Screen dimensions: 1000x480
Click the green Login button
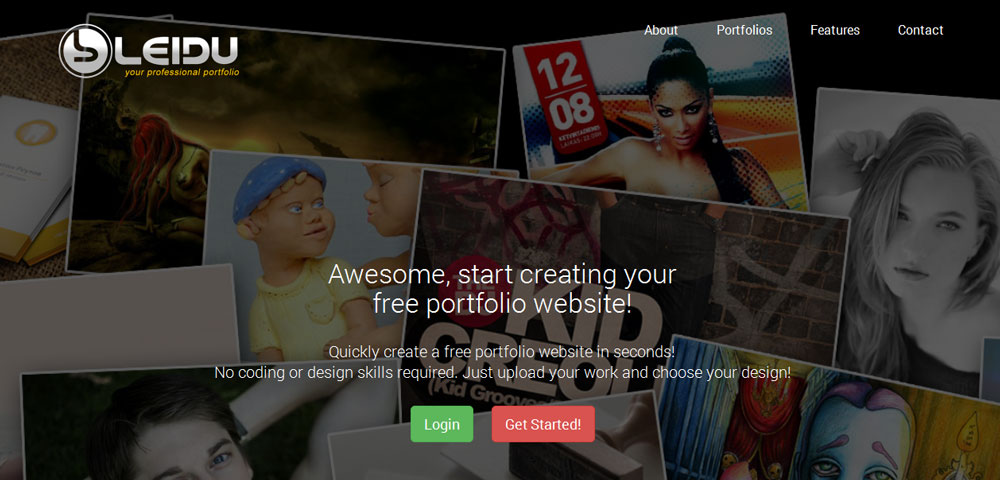442,424
